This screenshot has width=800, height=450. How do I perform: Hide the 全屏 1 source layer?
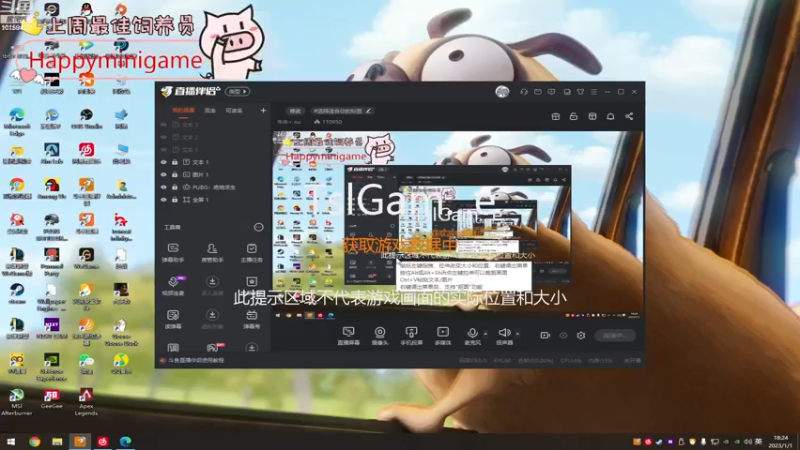[163, 200]
